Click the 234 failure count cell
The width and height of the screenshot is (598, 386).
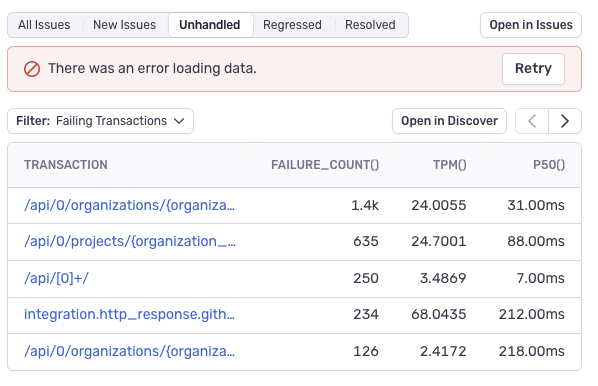(366, 315)
